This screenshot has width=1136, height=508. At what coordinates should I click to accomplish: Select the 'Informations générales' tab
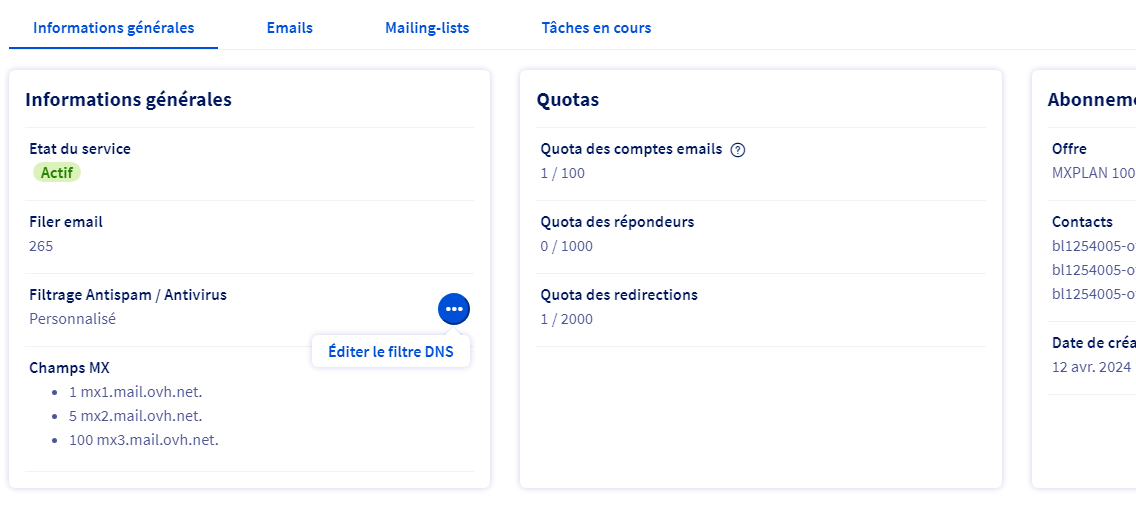pos(113,28)
